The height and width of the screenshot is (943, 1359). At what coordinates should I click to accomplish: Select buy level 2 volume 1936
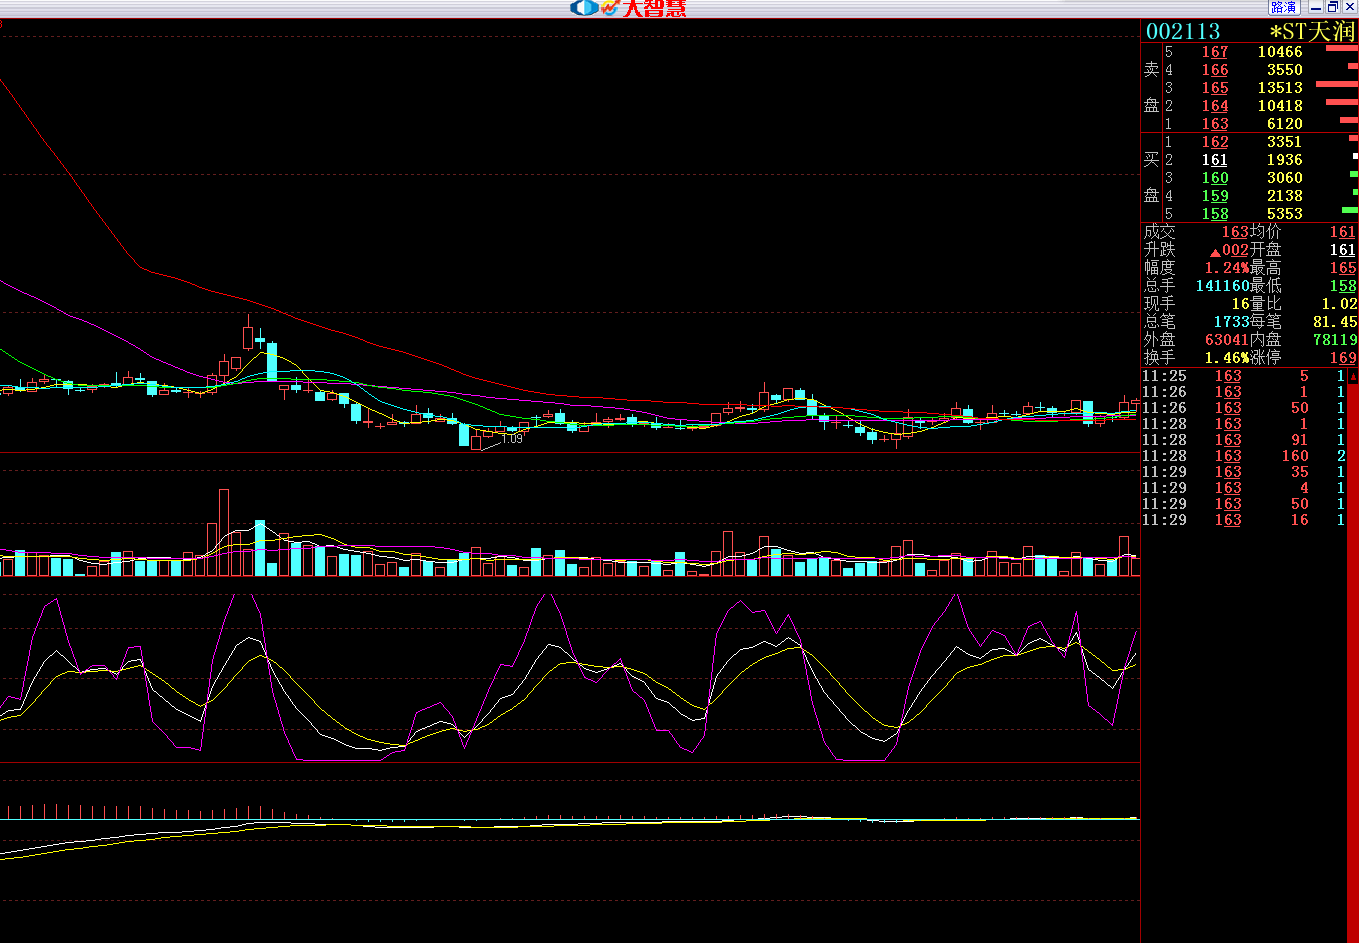click(1285, 160)
